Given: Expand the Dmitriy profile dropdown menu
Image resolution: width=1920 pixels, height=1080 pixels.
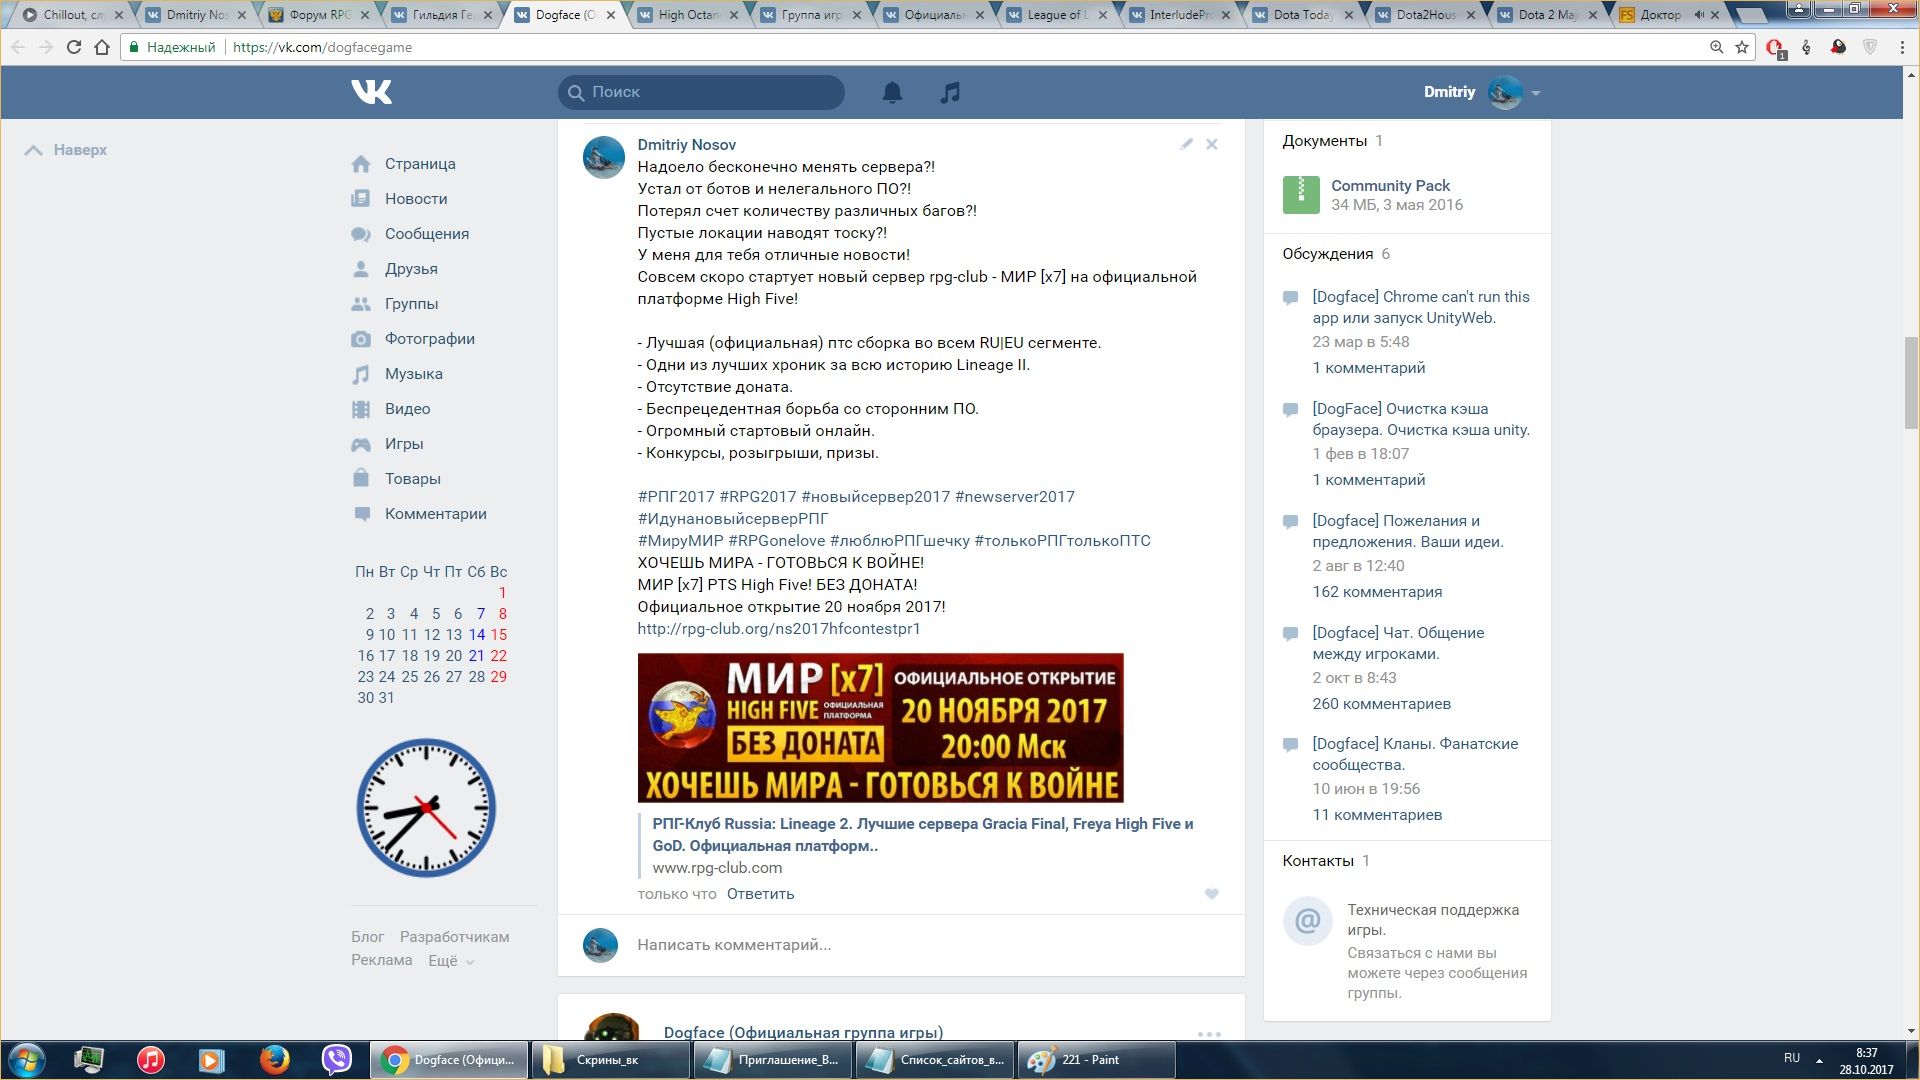Looking at the screenshot, I should (1535, 93).
